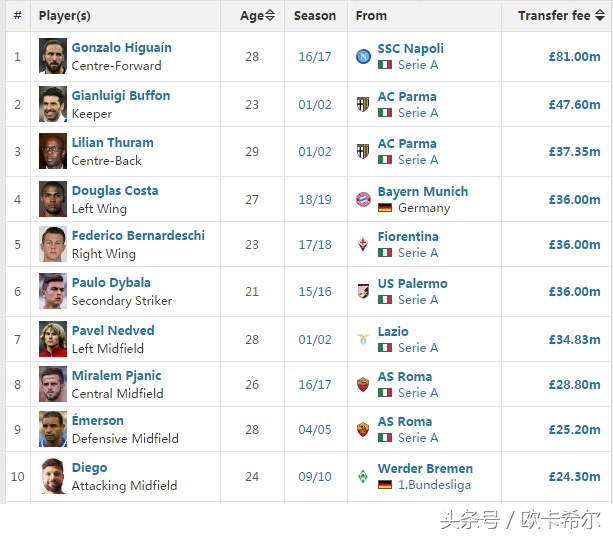
Task: Open Gonzalo Higuaín's player profile link
Action: (121, 48)
